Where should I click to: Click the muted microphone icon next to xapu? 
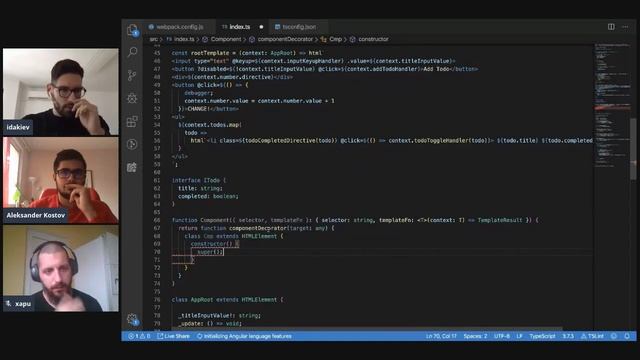click(8, 303)
